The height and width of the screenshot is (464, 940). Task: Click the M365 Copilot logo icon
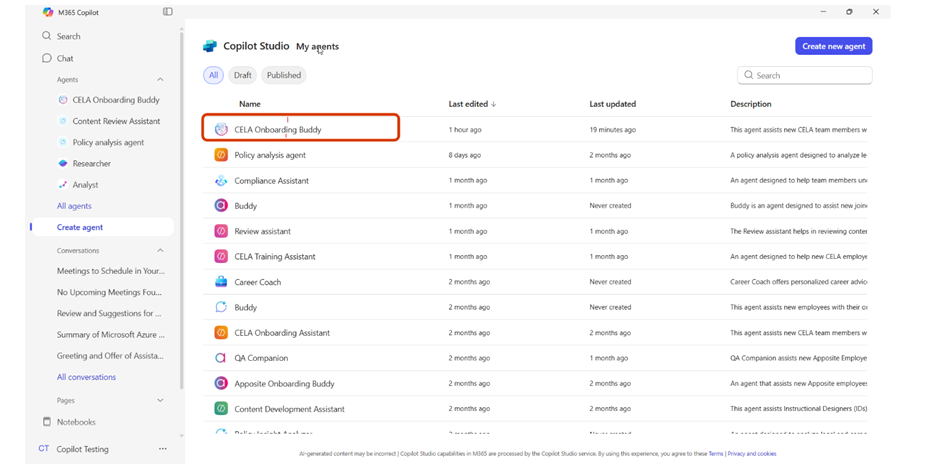pos(48,12)
